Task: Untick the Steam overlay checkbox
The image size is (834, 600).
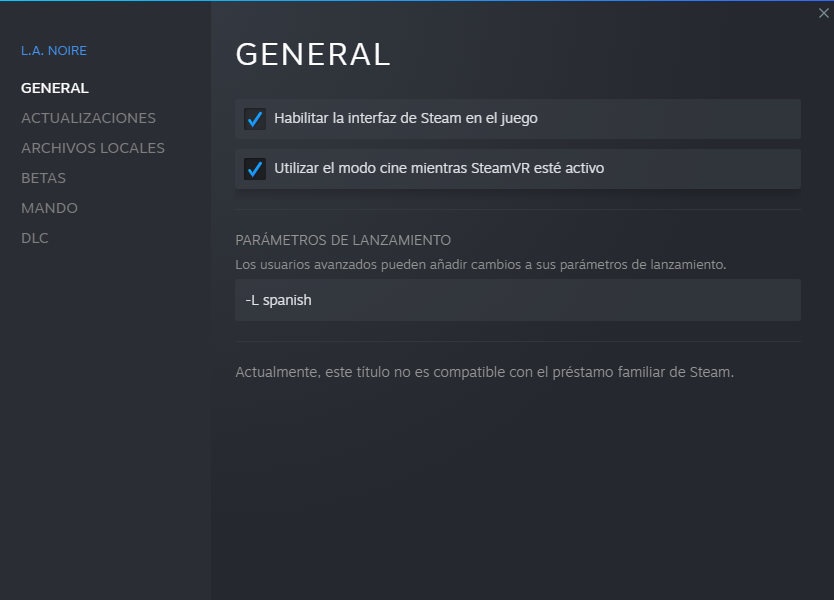Action: click(254, 119)
